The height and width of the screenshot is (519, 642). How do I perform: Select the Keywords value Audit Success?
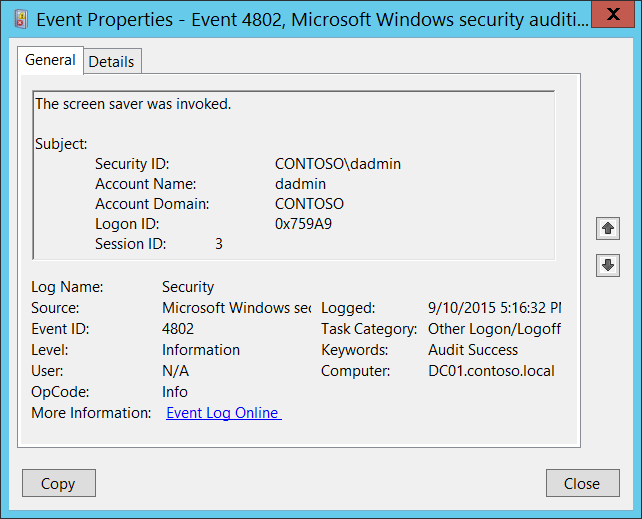[x=473, y=350]
